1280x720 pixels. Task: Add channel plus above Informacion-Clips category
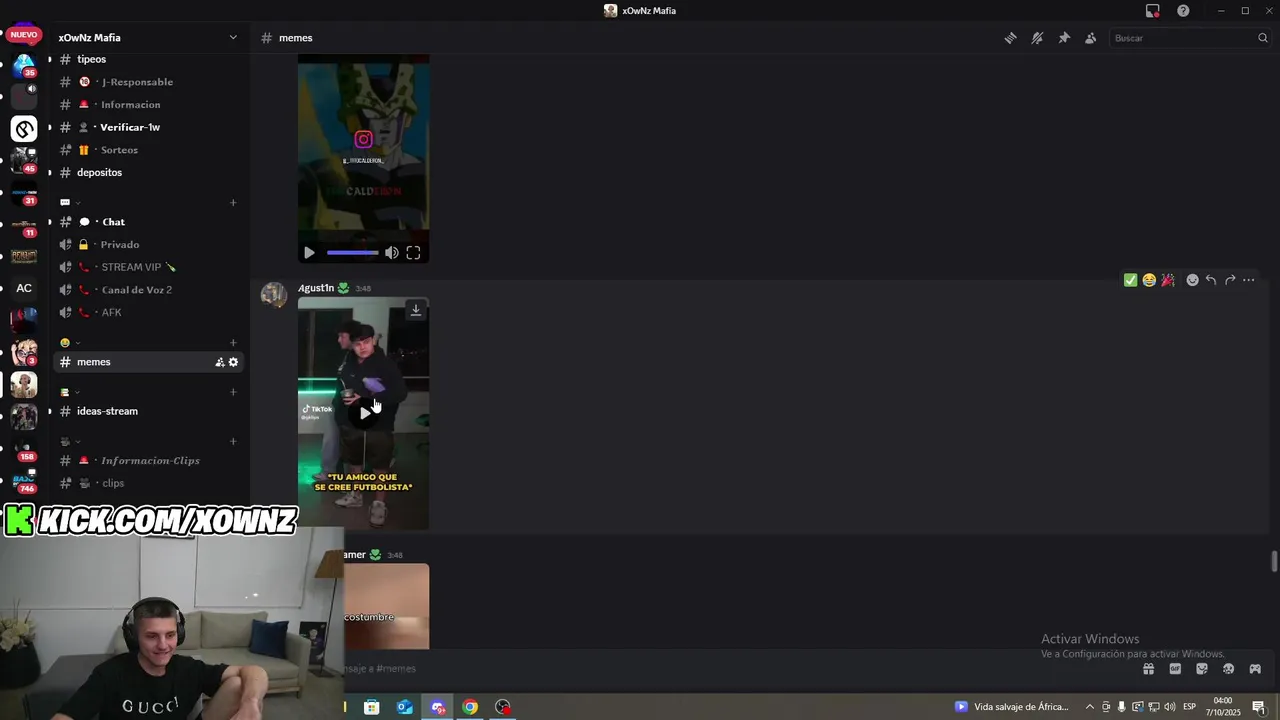[233, 442]
